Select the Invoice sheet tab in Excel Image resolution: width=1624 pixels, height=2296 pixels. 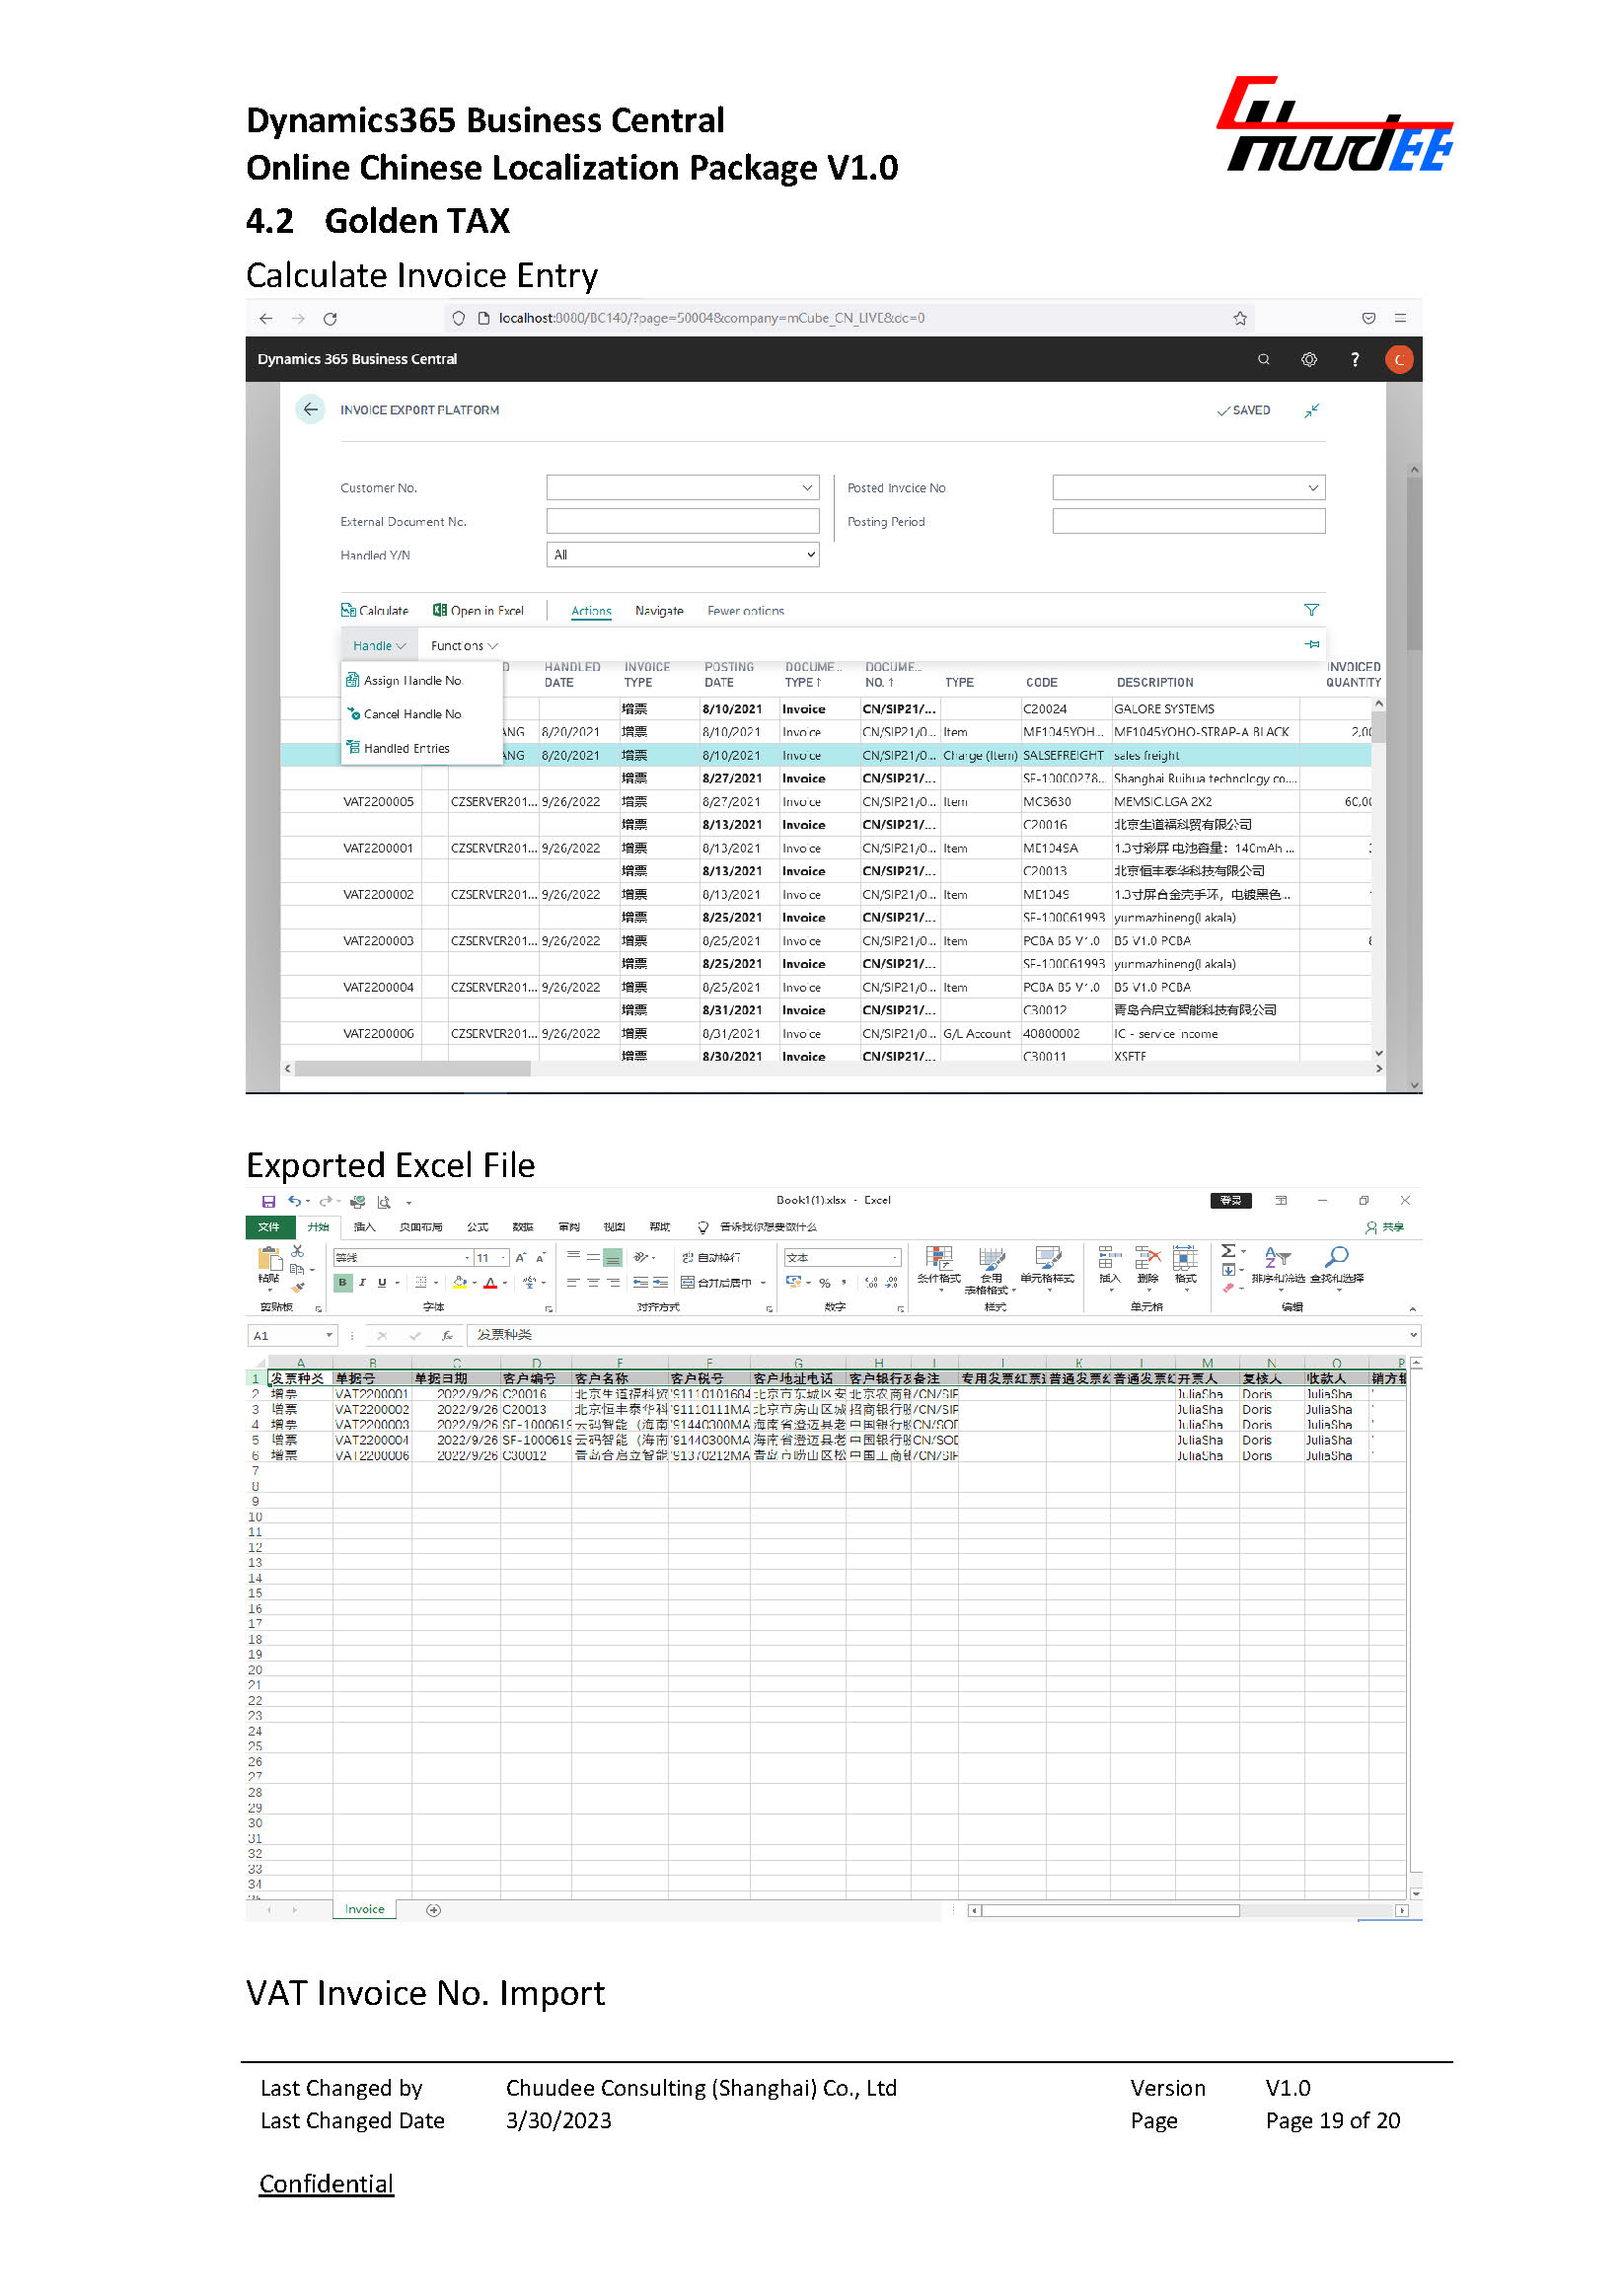[x=364, y=1909]
